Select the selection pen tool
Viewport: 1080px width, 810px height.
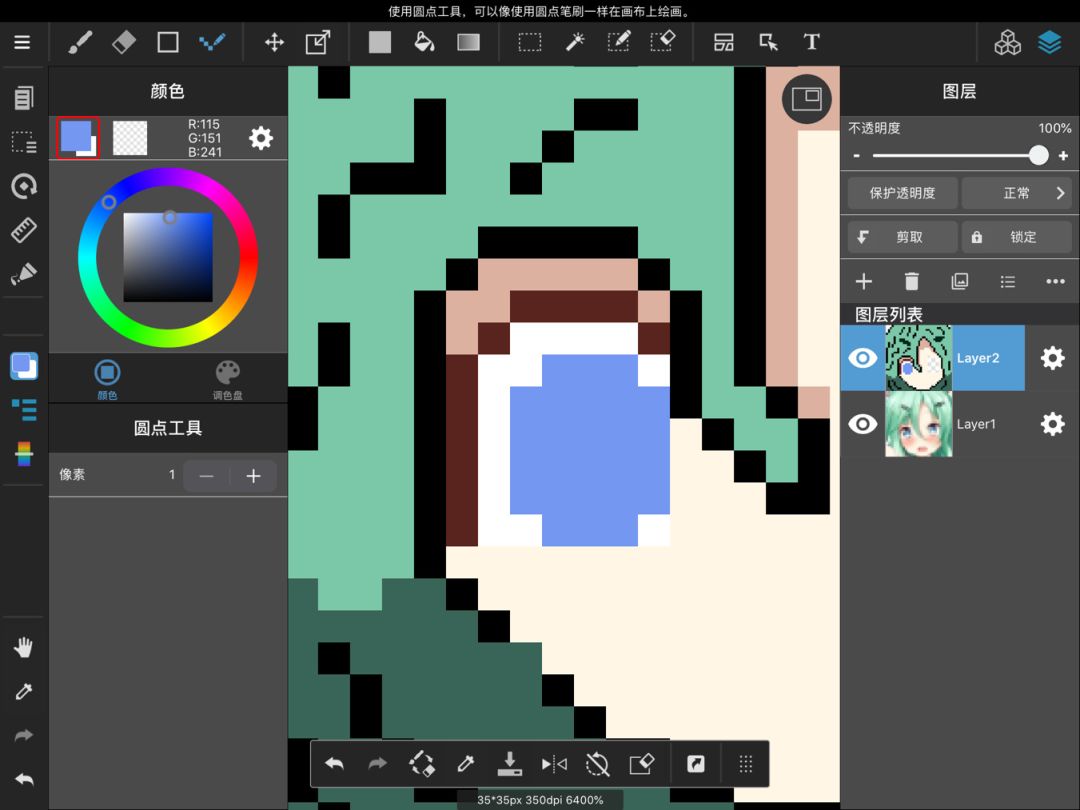click(619, 42)
